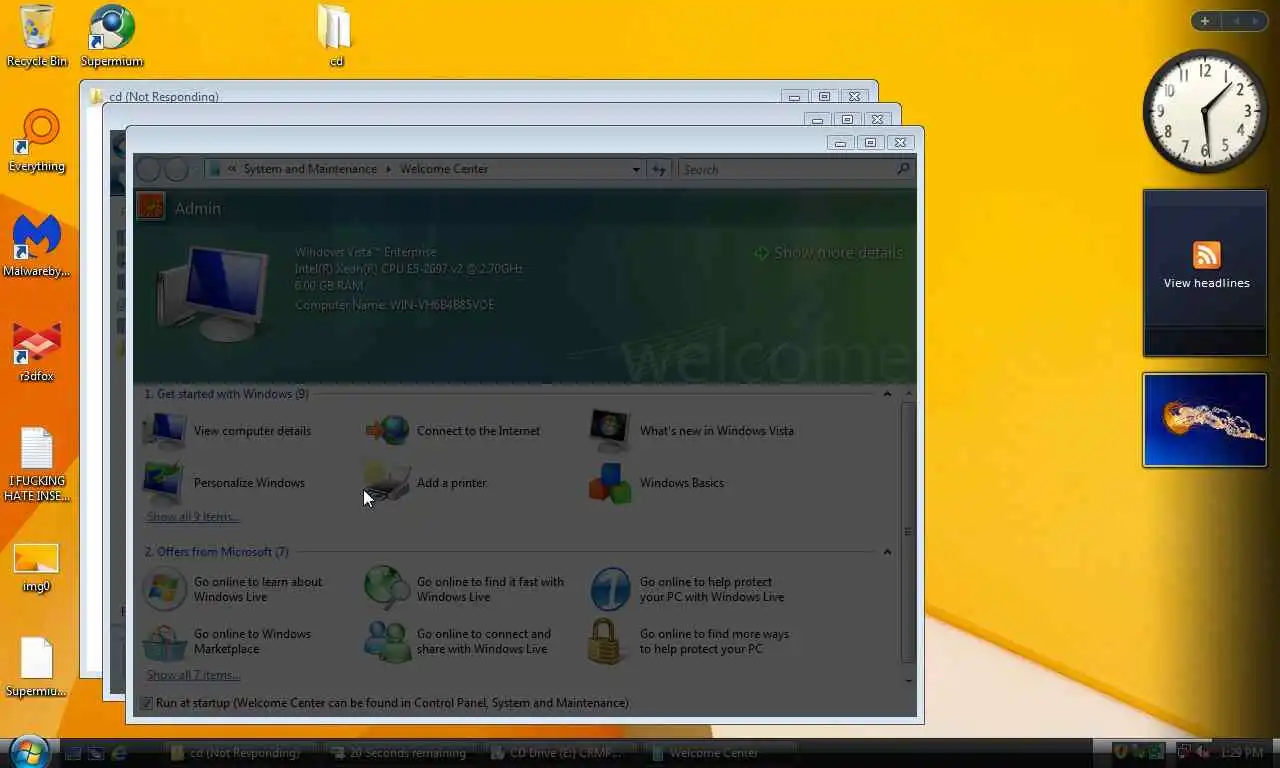Select the Everything desktop shortcut
Screen dimensions: 1280x768
coord(37,142)
